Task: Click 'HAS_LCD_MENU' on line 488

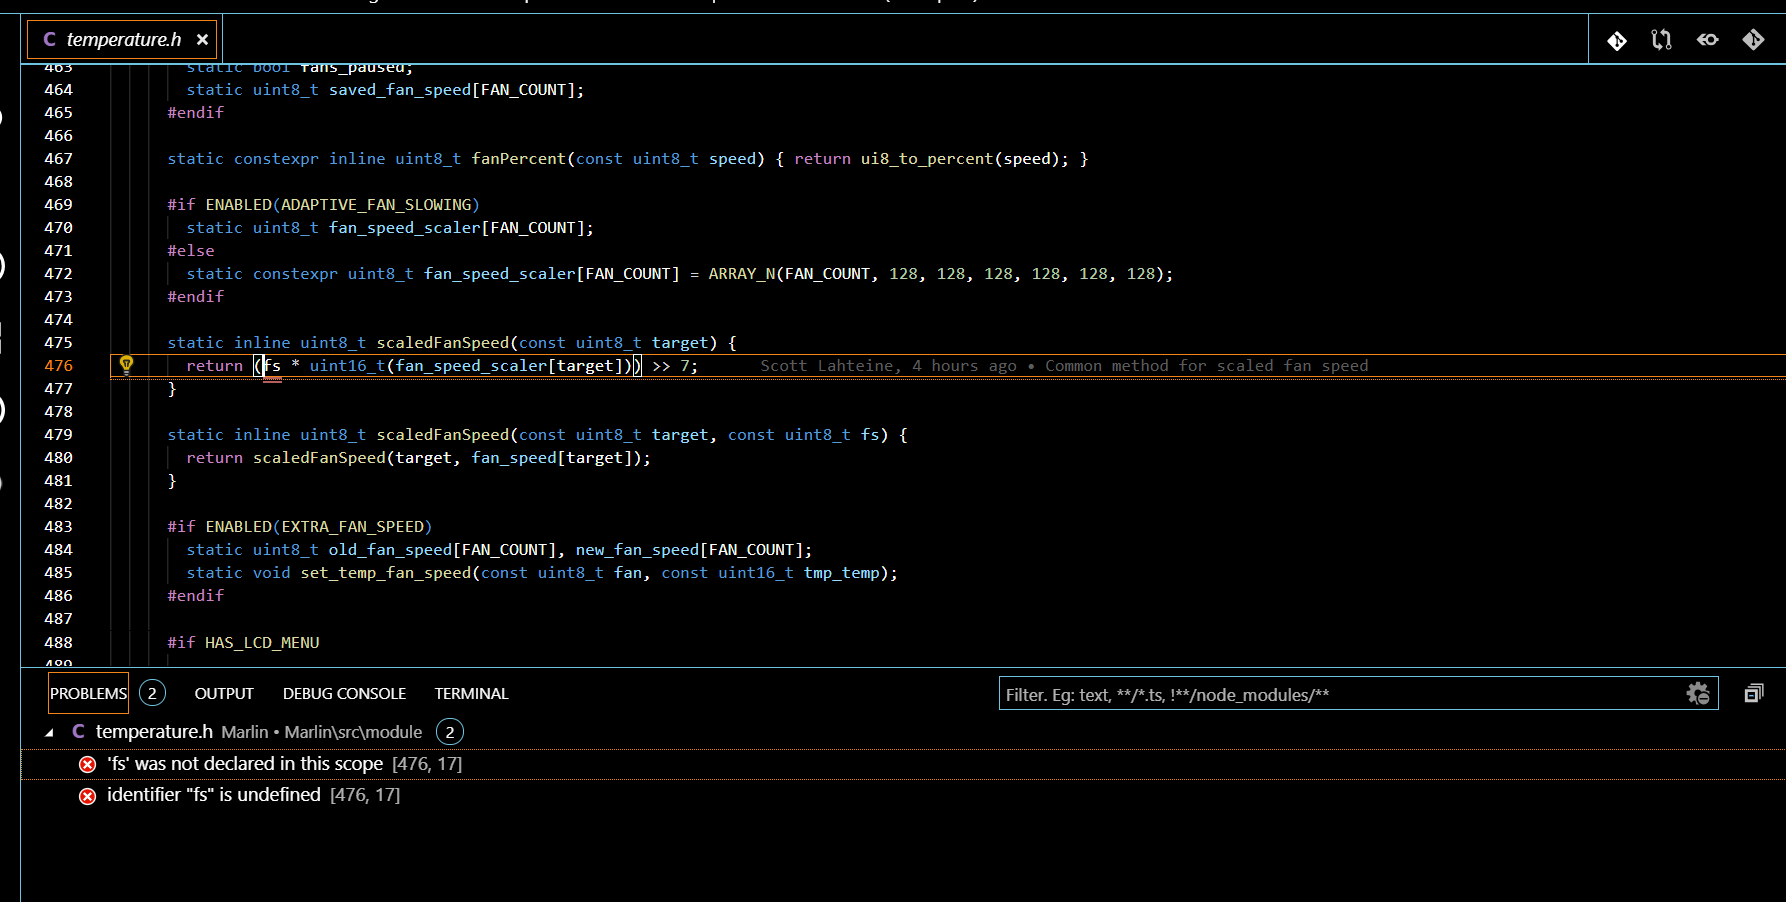Action: click(262, 643)
